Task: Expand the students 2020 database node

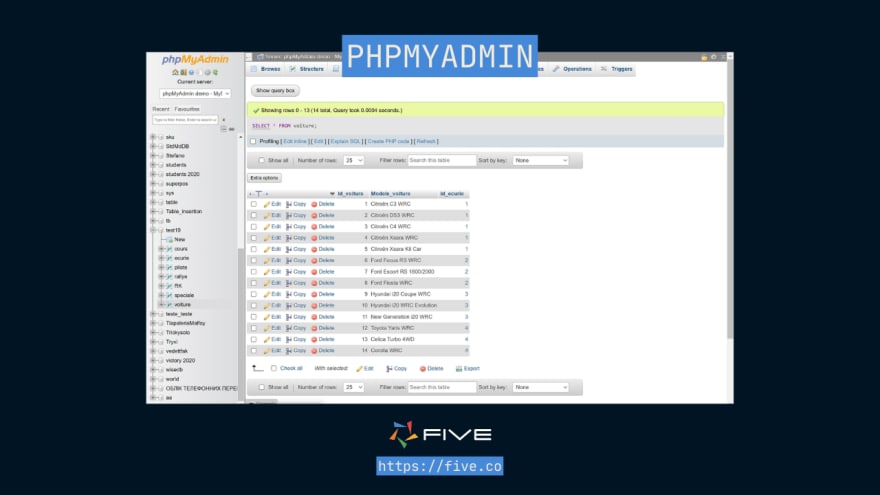Action: [153, 175]
